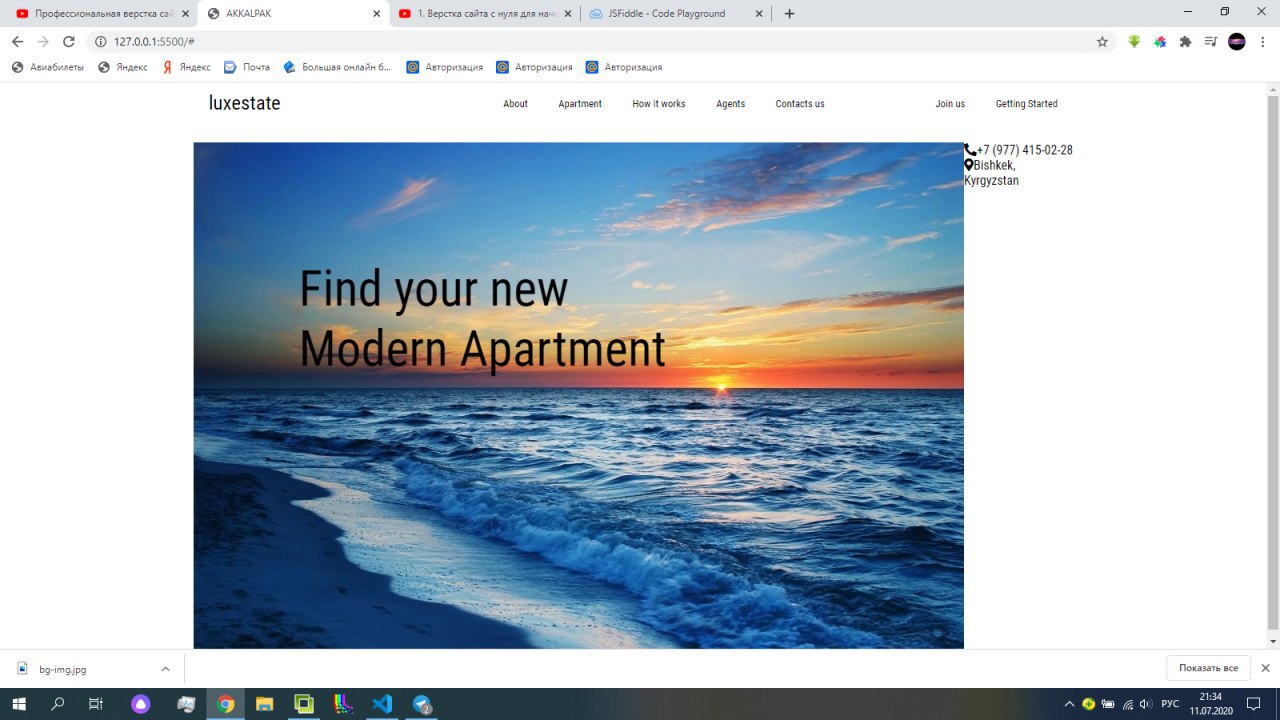This screenshot has width=1280, height=720.
Task: Open the Большая онлайн bookmark
Action: [x=338, y=67]
